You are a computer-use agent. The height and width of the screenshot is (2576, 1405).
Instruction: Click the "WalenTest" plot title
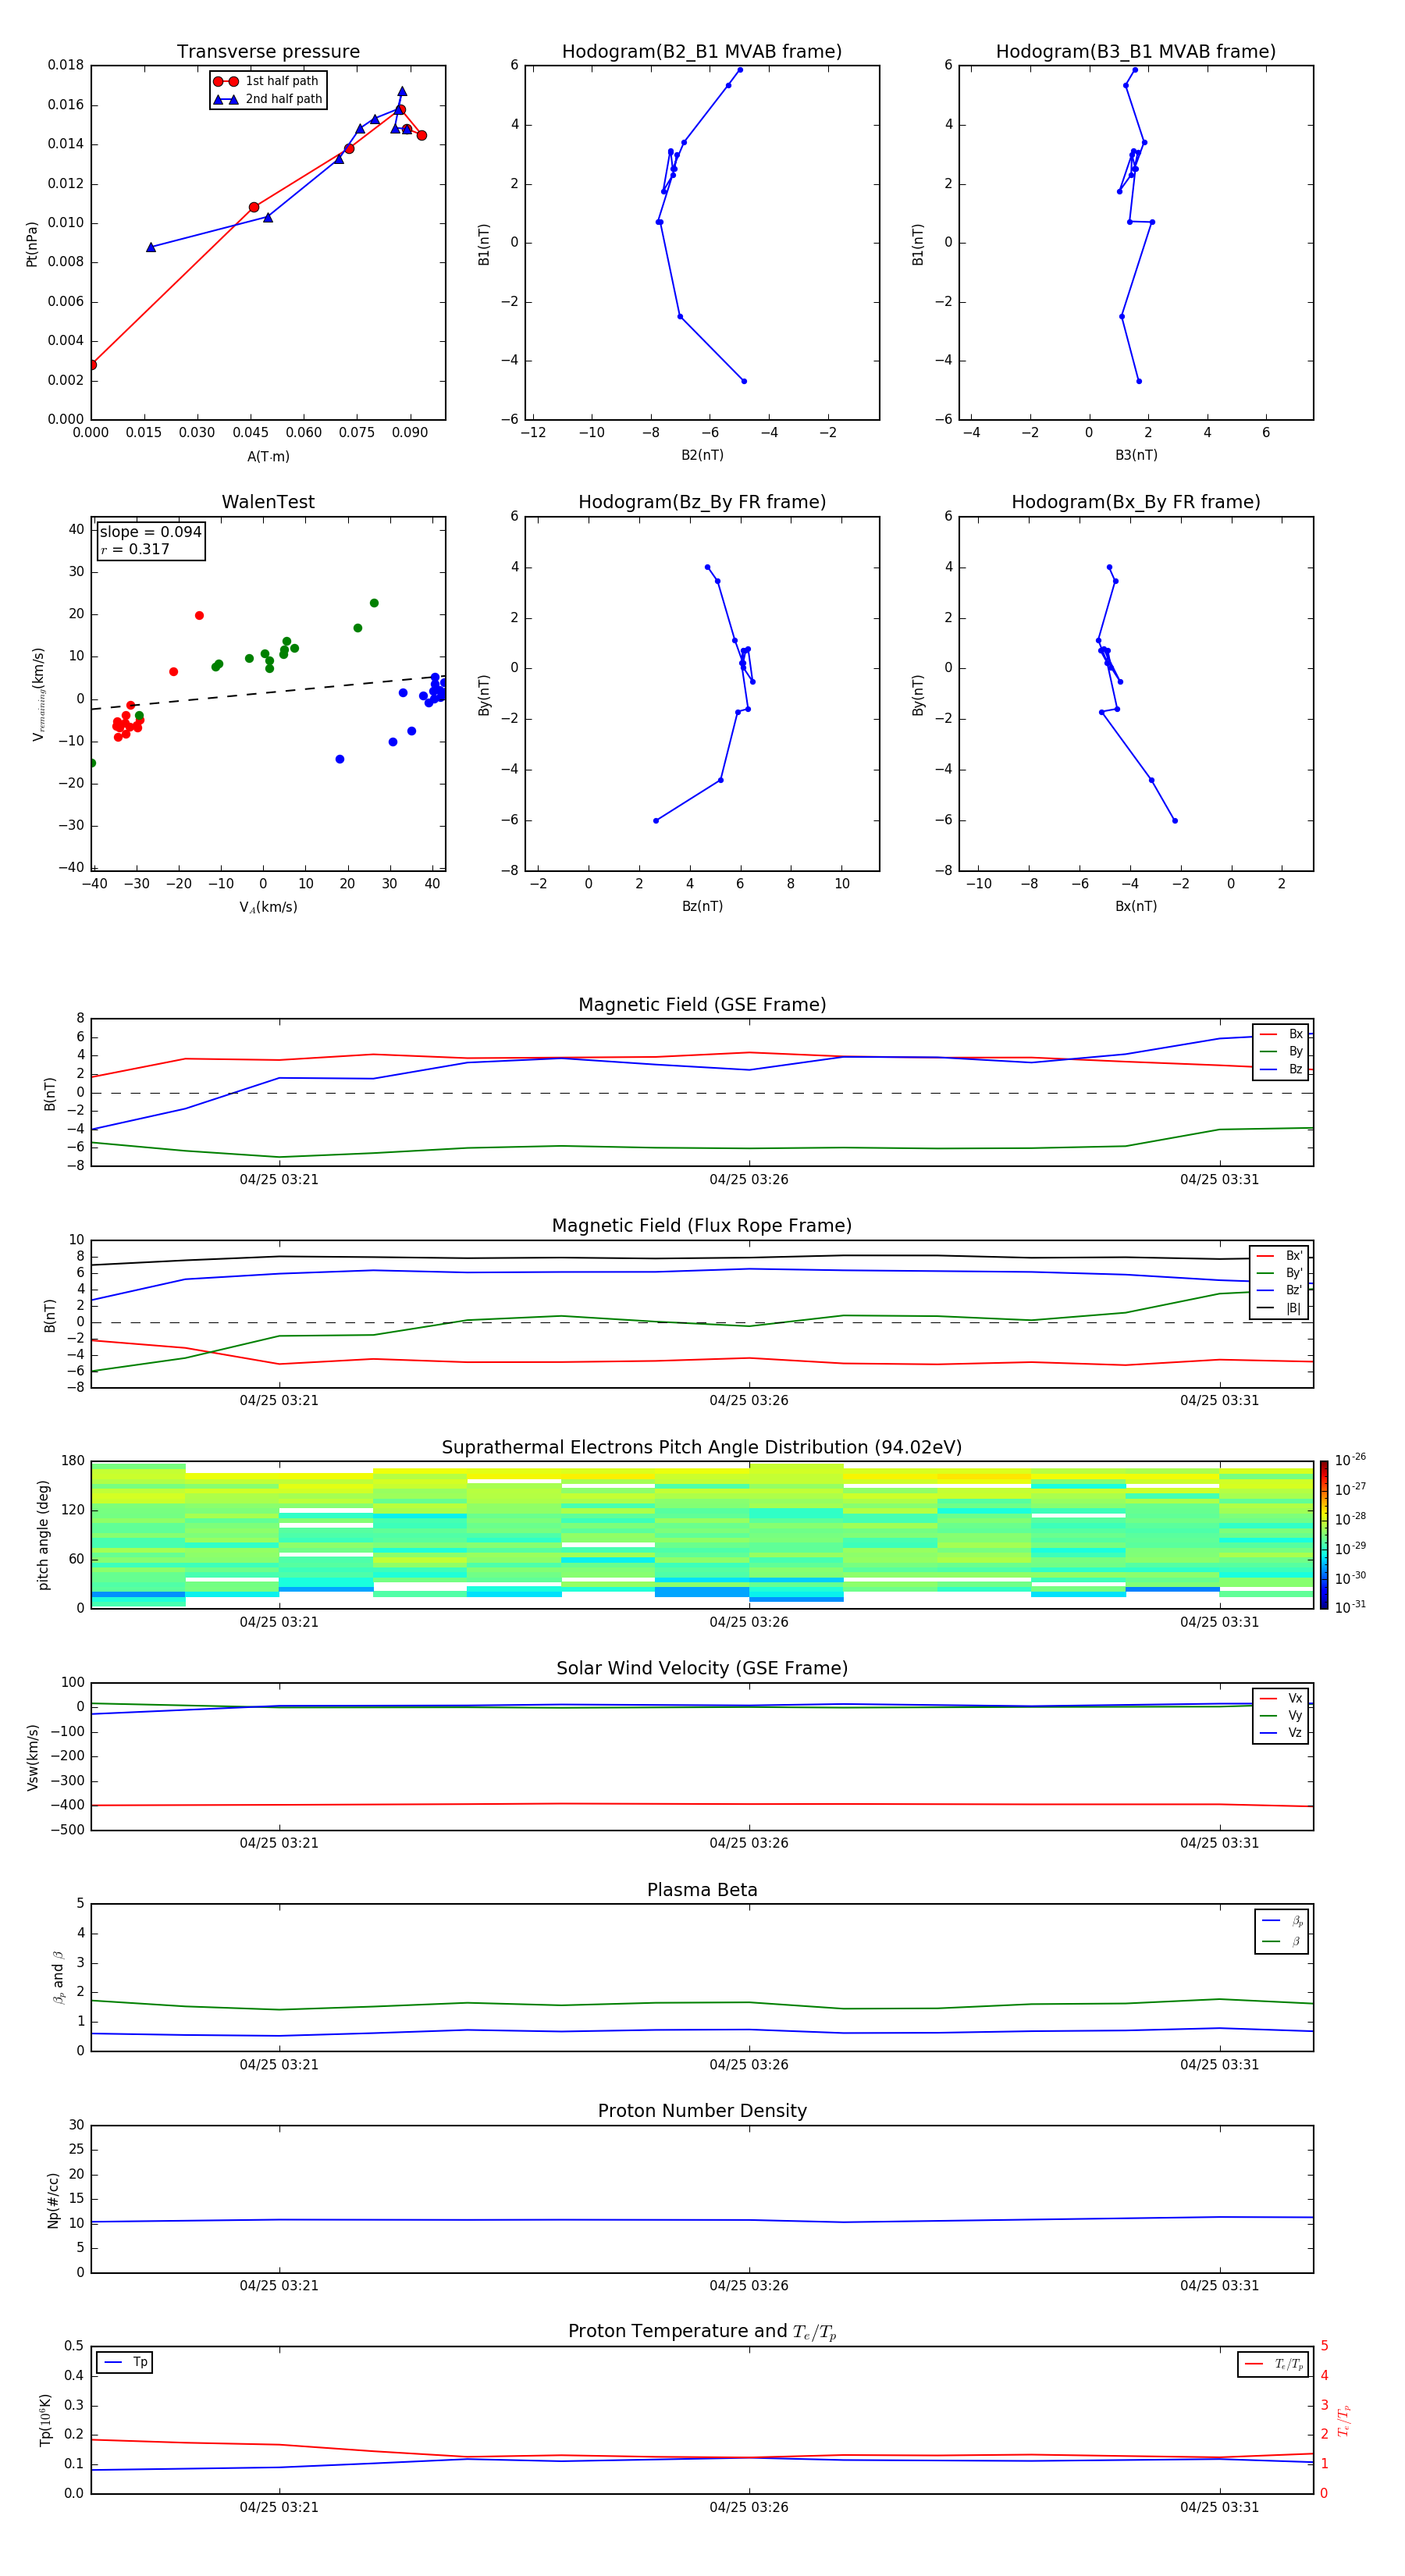tap(268, 502)
